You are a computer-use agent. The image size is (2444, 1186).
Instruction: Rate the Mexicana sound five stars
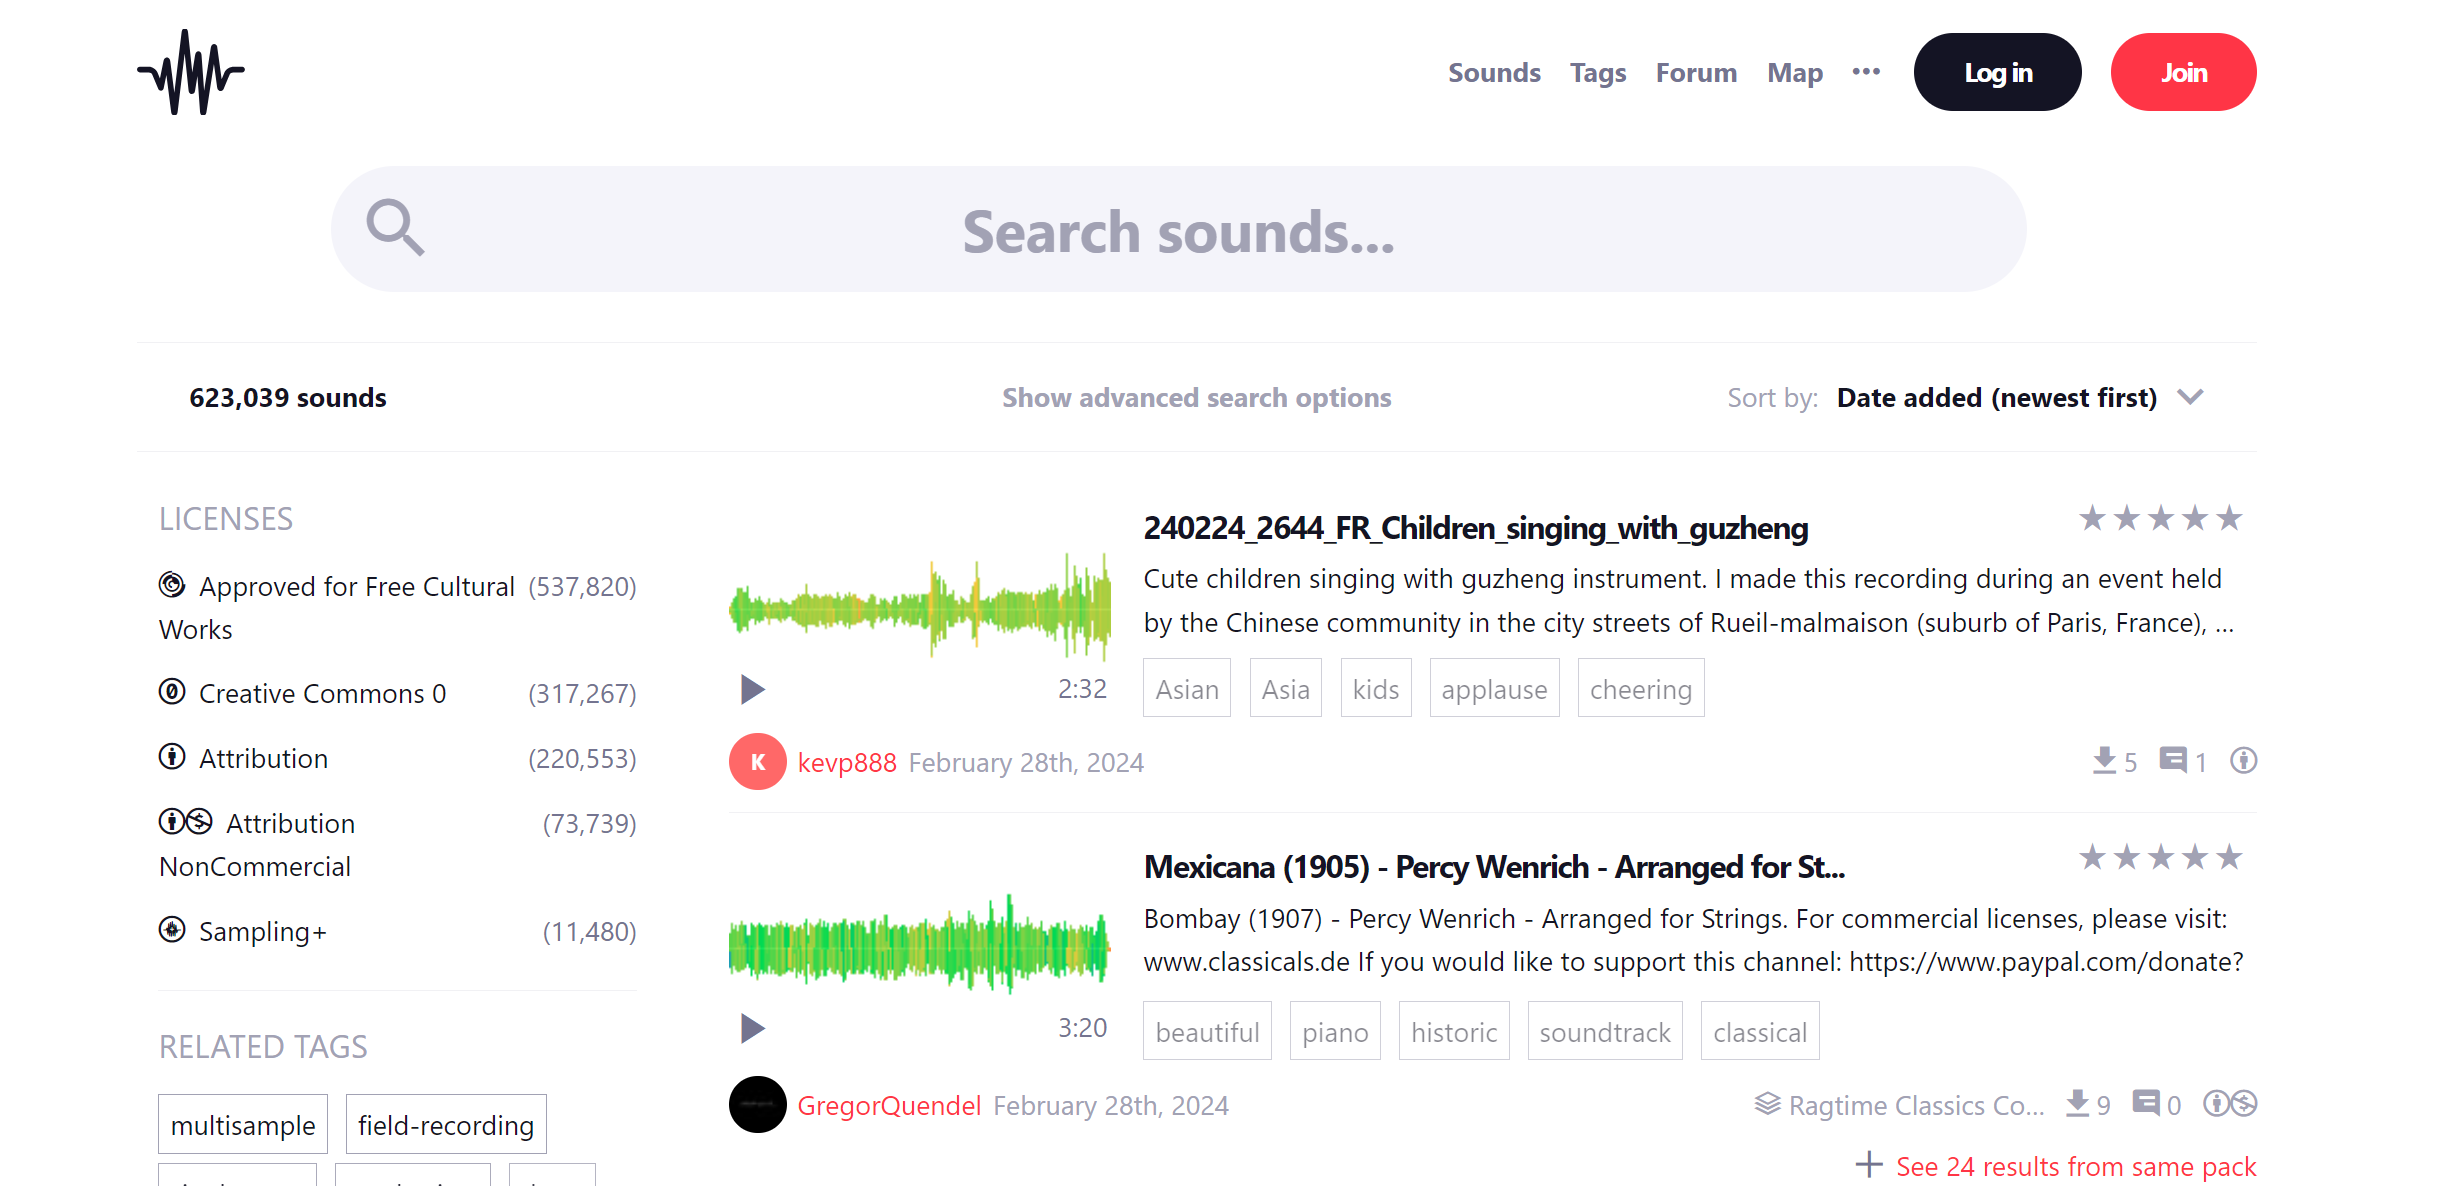[x=2230, y=856]
